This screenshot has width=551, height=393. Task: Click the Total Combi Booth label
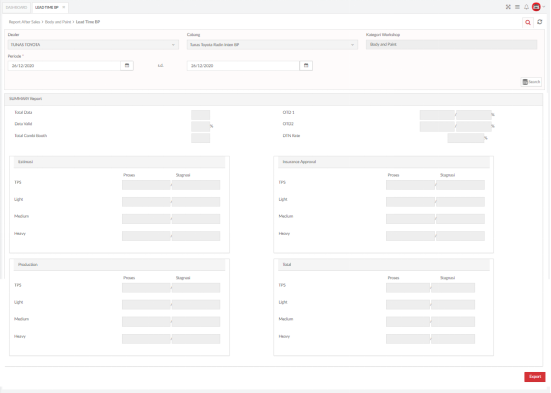click(31, 136)
